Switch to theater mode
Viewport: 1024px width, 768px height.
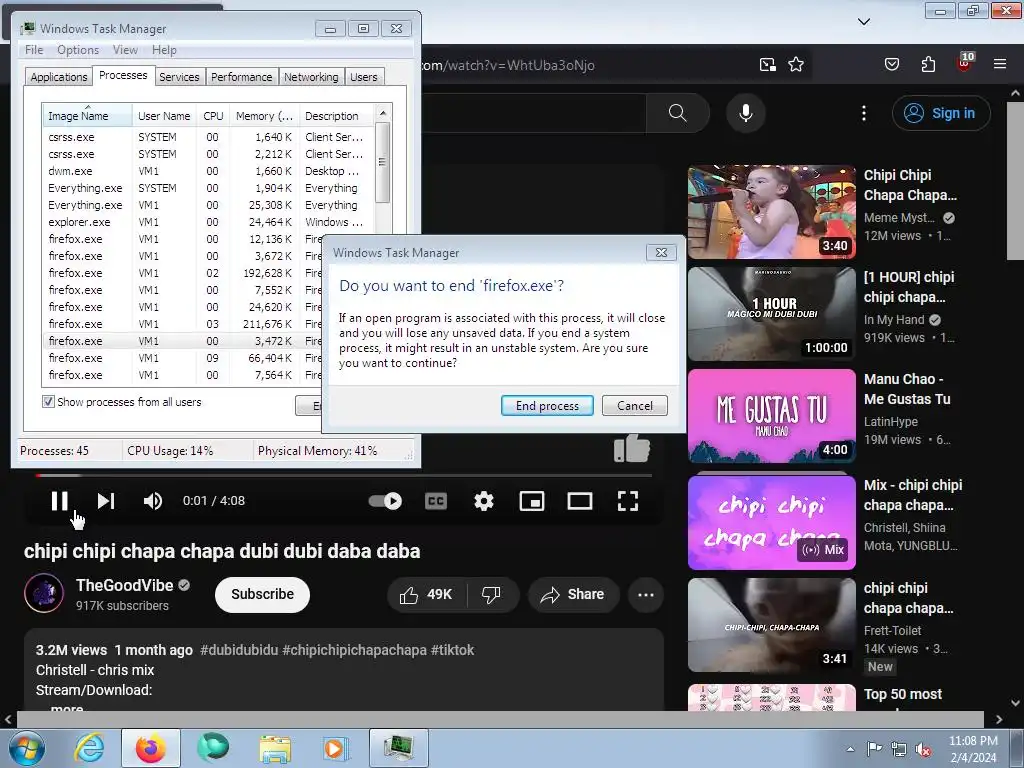click(x=580, y=501)
